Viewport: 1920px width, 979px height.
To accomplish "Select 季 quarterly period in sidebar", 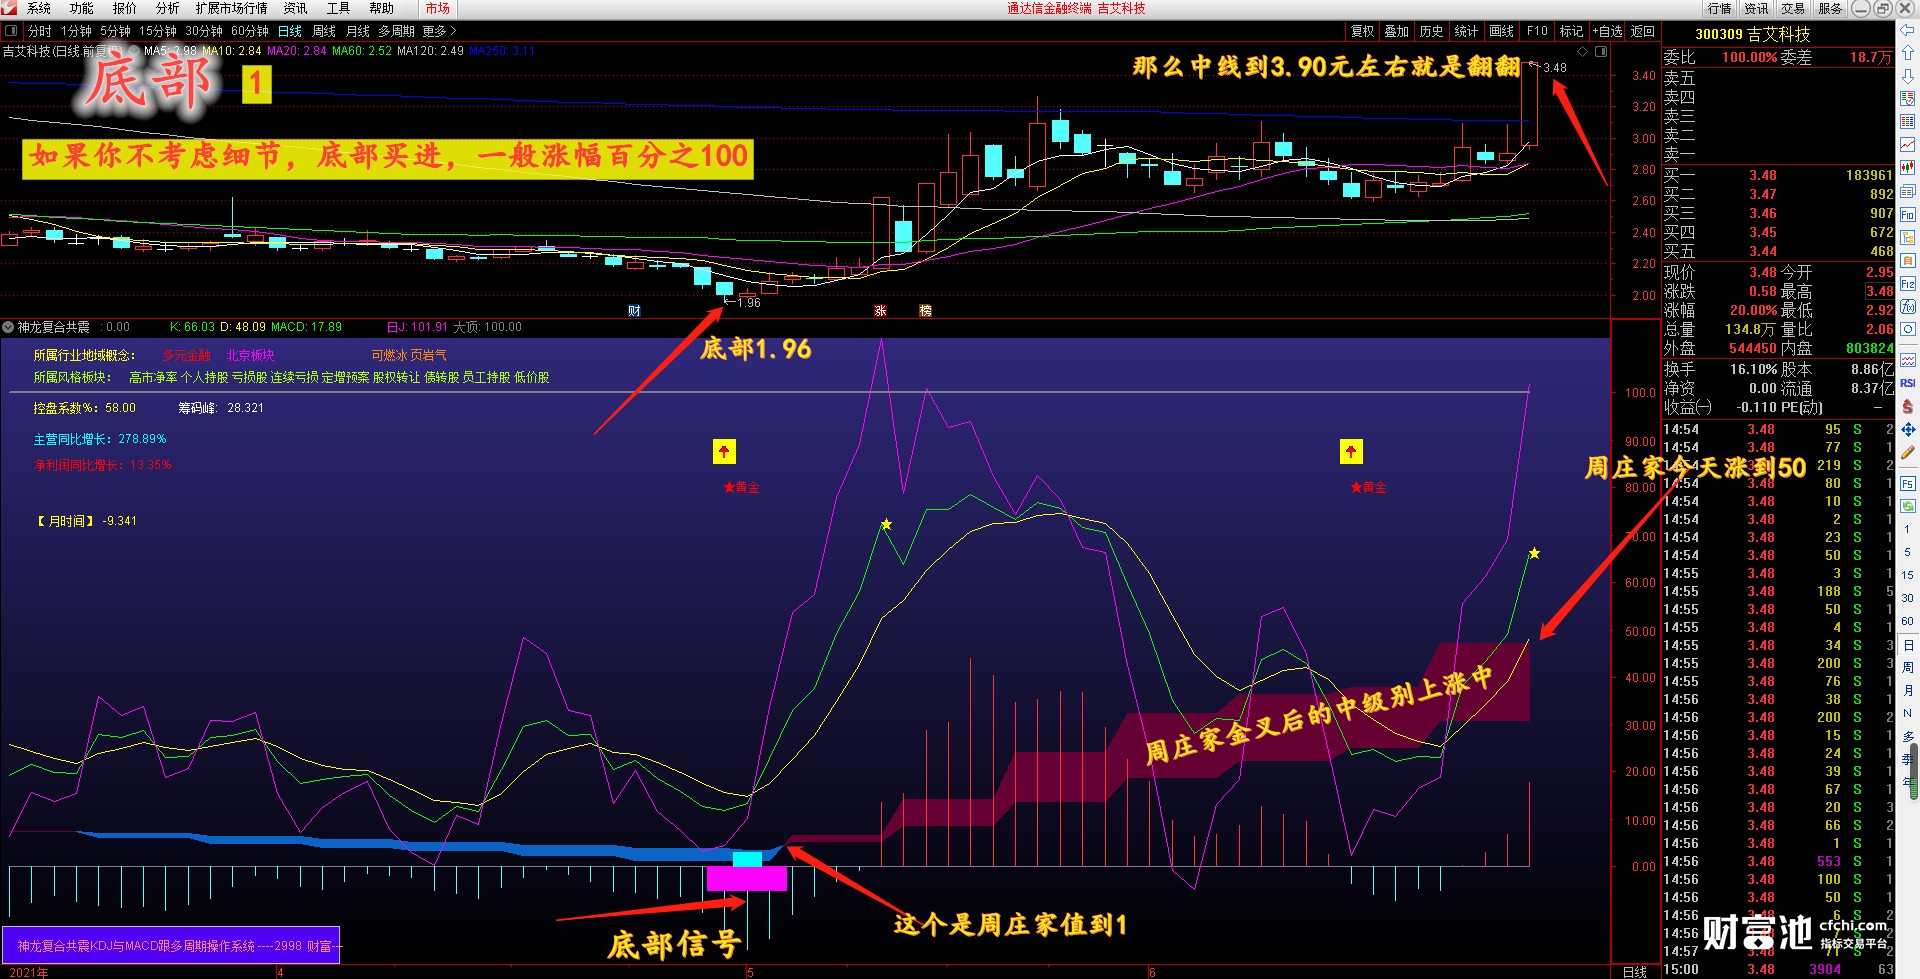I will click(x=1907, y=758).
